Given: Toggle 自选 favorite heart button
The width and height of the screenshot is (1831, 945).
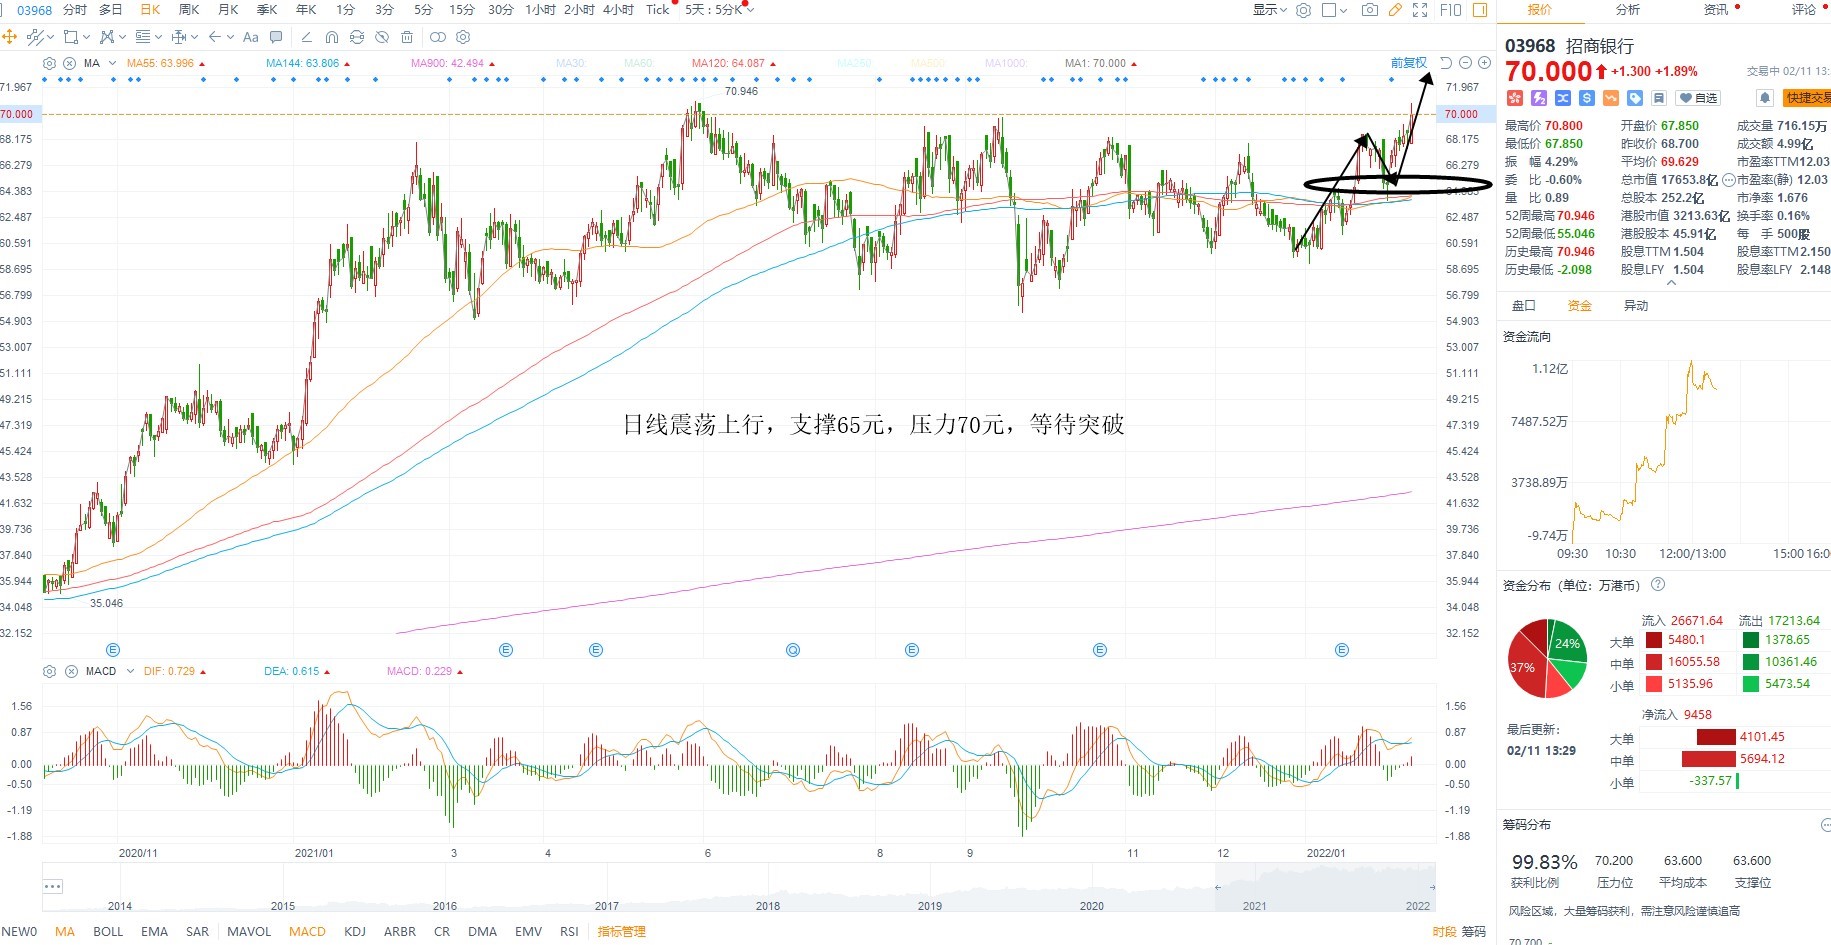Looking at the screenshot, I should point(1698,98).
